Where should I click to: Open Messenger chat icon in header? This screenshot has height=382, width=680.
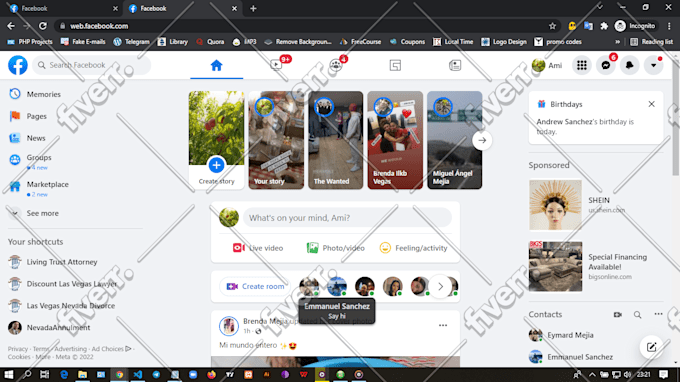coord(606,65)
